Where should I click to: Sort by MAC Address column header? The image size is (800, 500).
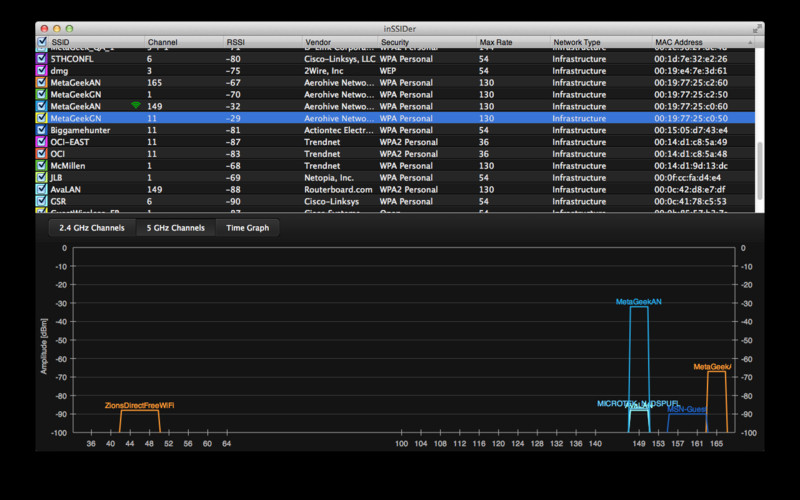pyautogui.click(x=679, y=42)
